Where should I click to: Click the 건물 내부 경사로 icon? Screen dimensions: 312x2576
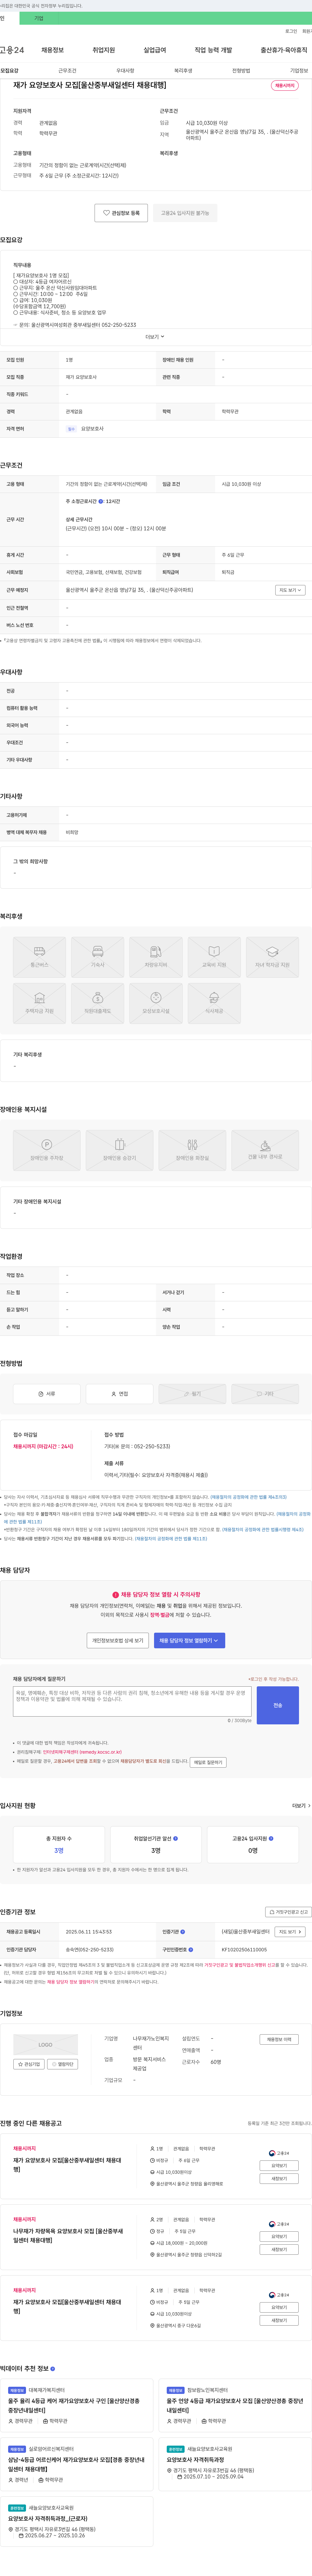click(x=265, y=1150)
